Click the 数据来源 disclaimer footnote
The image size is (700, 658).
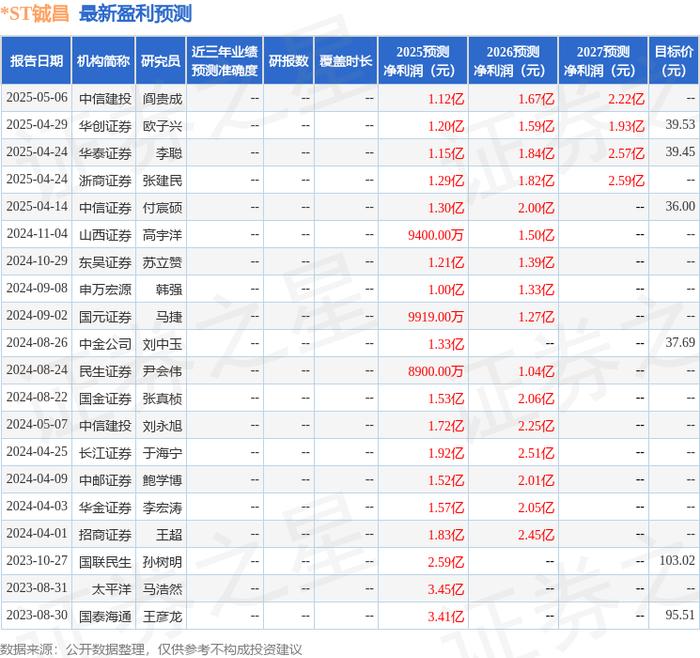[x=151, y=649]
